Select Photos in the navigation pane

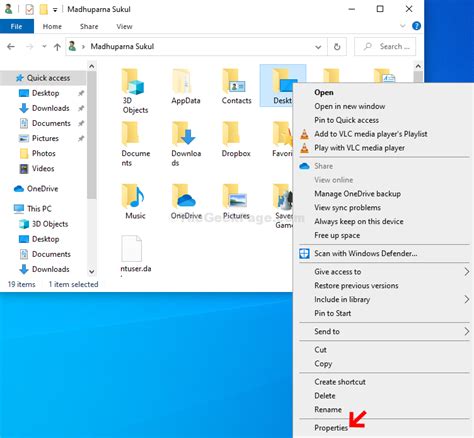click(x=44, y=153)
